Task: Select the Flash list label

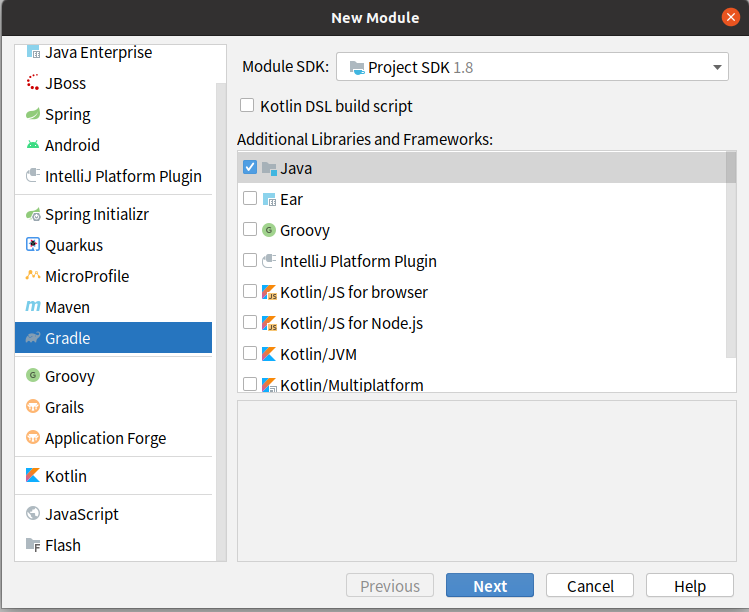Action: click(x=63, y=545)
